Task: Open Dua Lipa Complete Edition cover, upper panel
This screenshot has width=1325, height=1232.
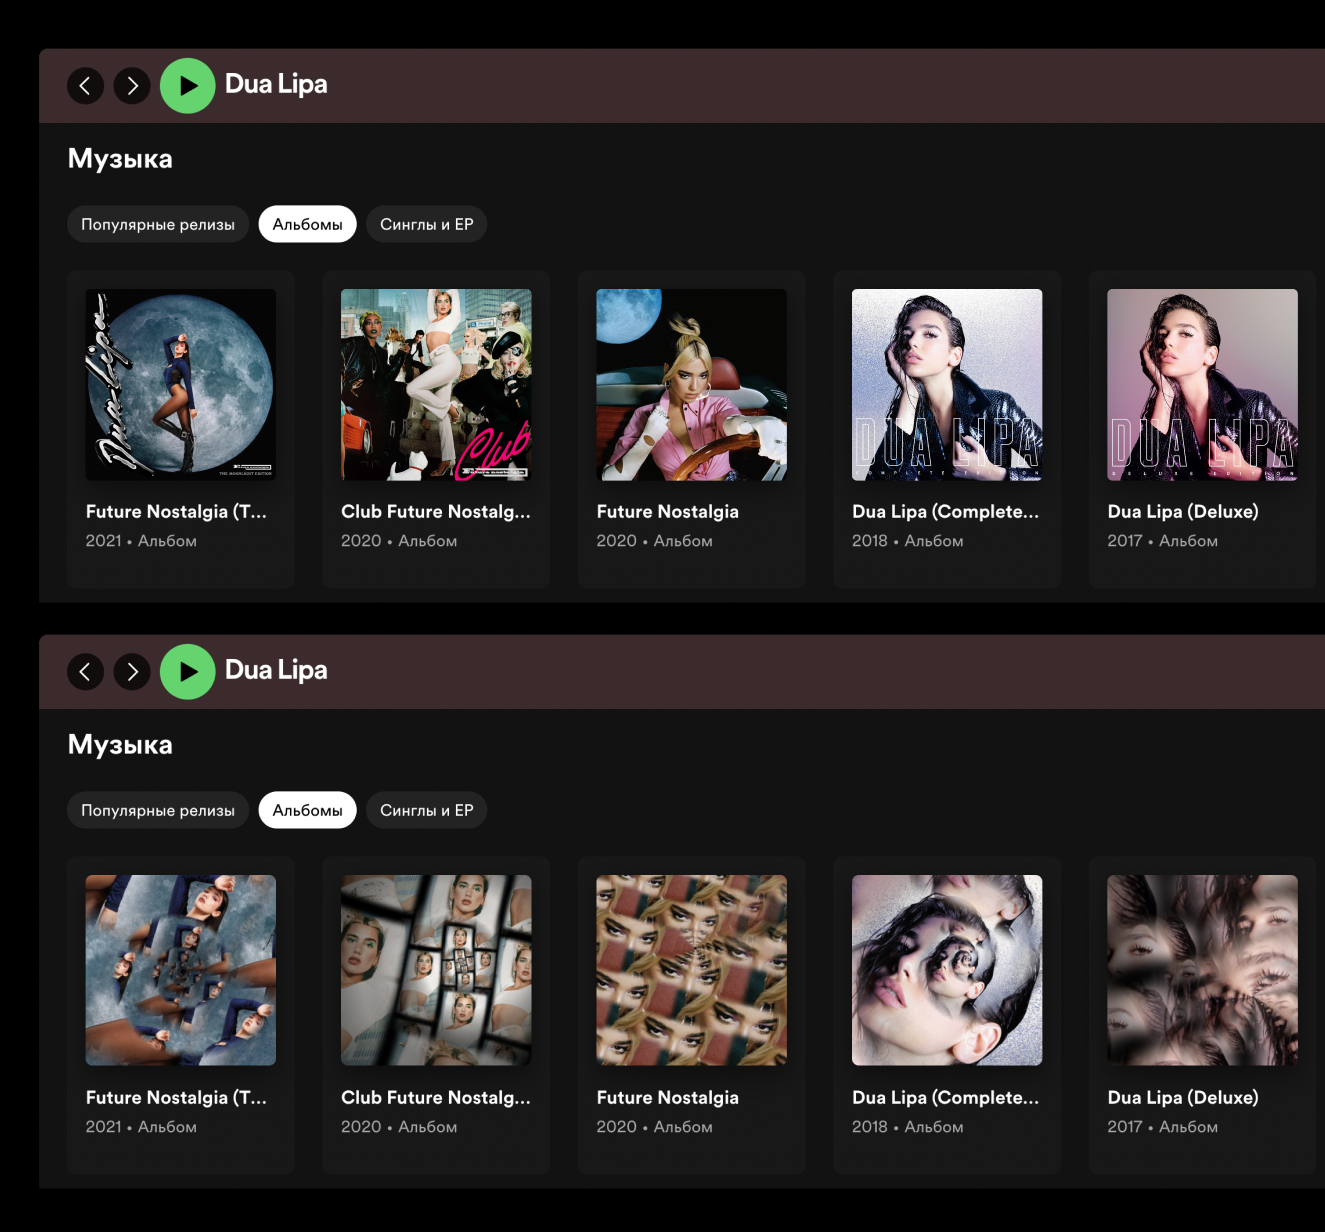Action: click(x=947, y=385)
